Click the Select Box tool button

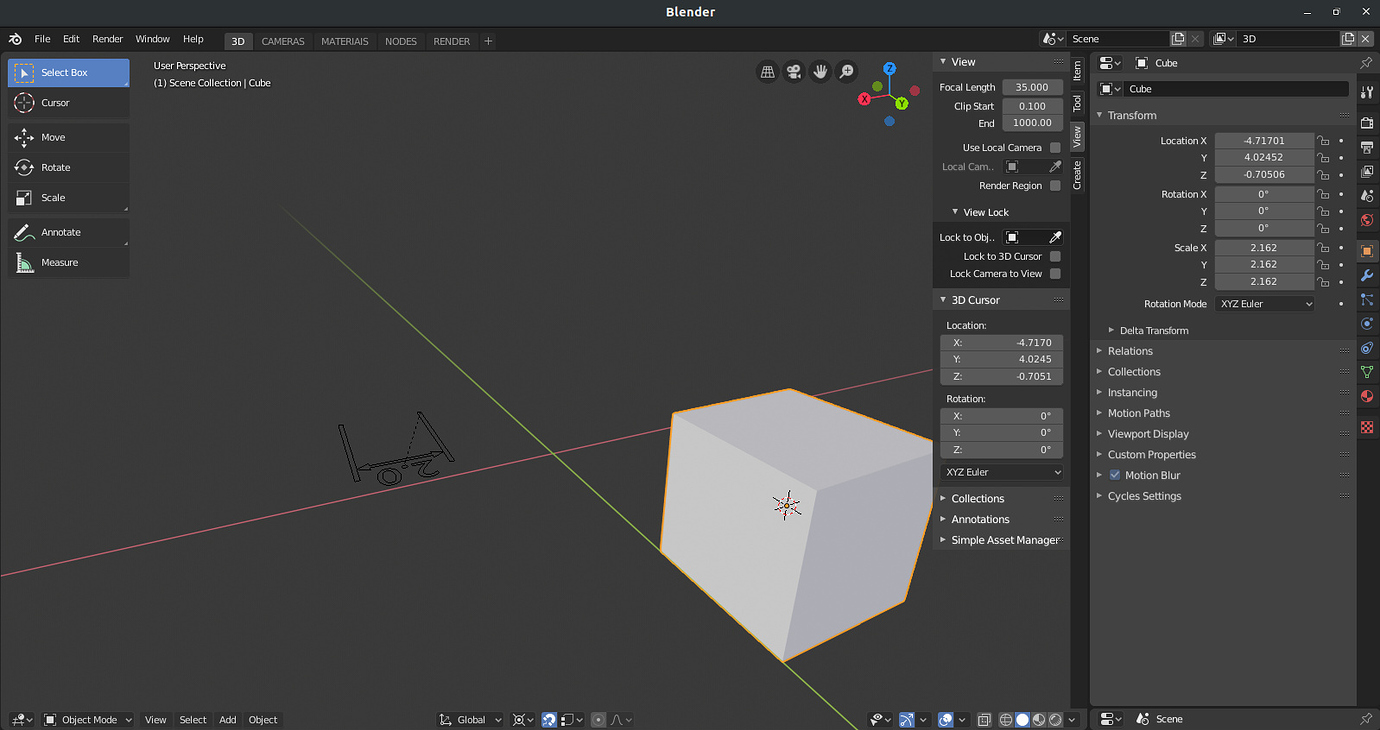tap(67, 72)
